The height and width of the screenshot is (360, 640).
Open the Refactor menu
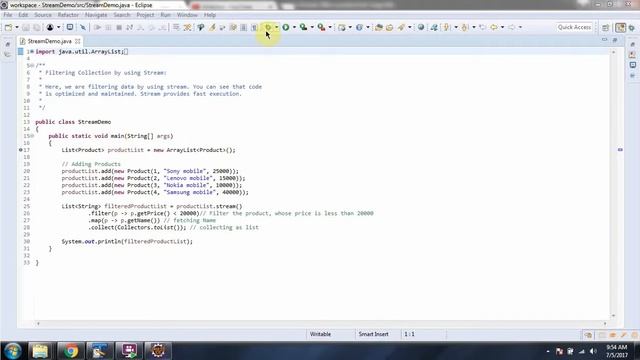pyautogui.click(x=68, y=15)
